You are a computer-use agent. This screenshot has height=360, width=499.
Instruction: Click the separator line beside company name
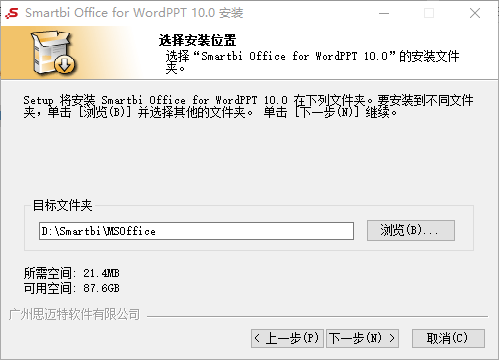(x=317, y=316)
